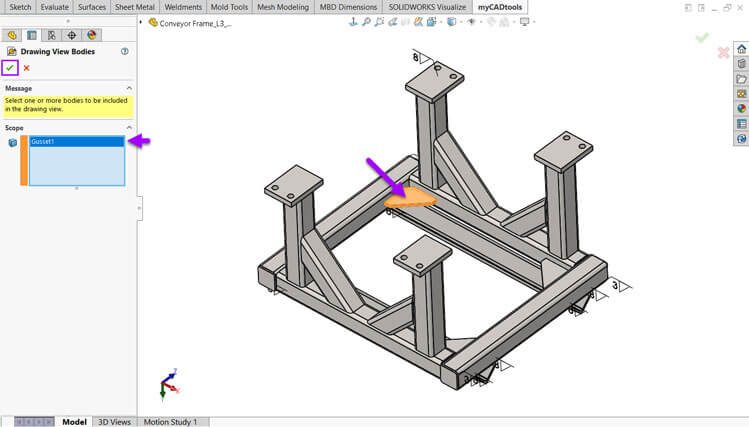Open Custom Properties in the task pane
Screen dimensions: 749x427
(741, 124)
